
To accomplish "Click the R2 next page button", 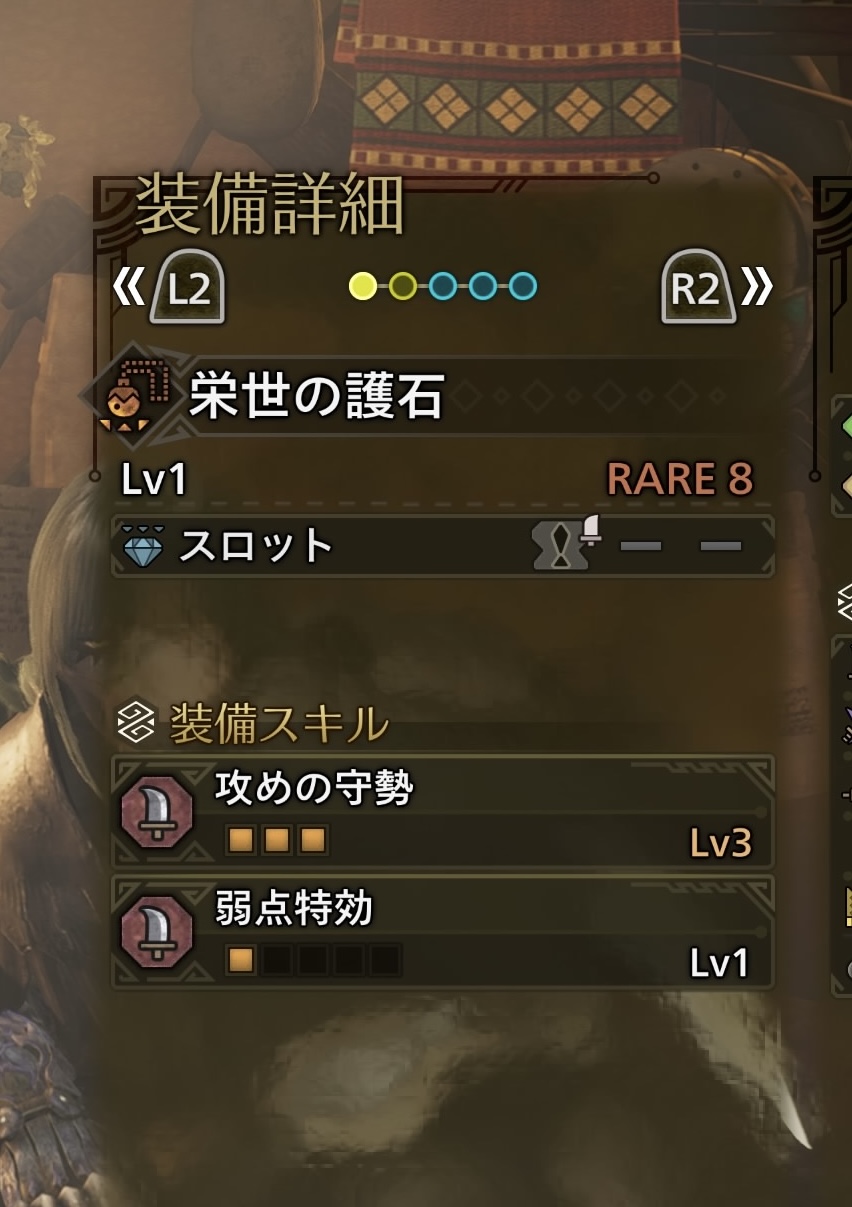I will pyautogui.click(x=698, y=287).
